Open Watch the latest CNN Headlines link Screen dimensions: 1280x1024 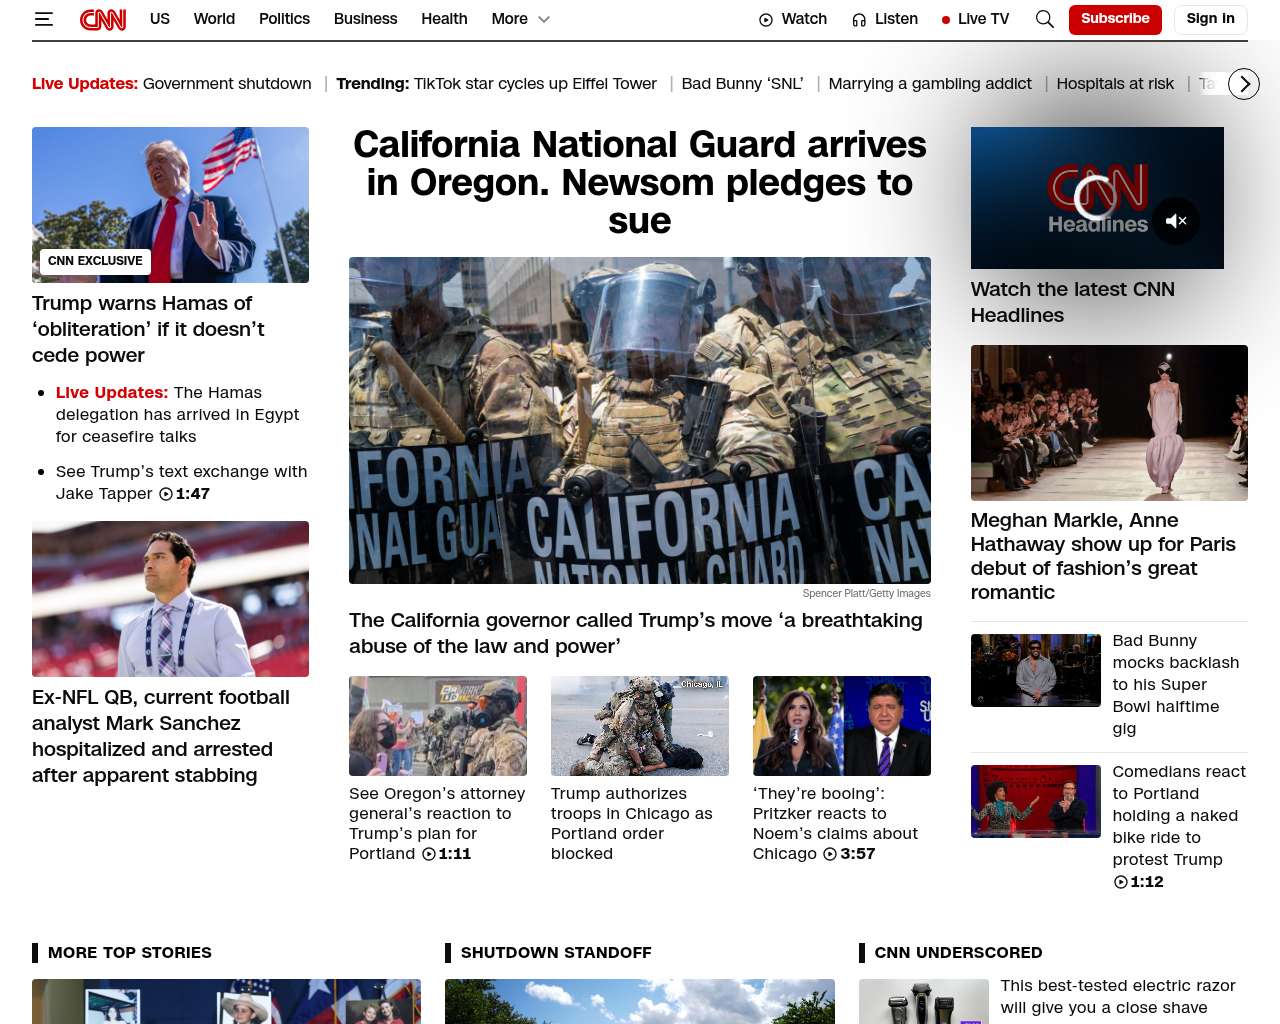pos(1073,302)
